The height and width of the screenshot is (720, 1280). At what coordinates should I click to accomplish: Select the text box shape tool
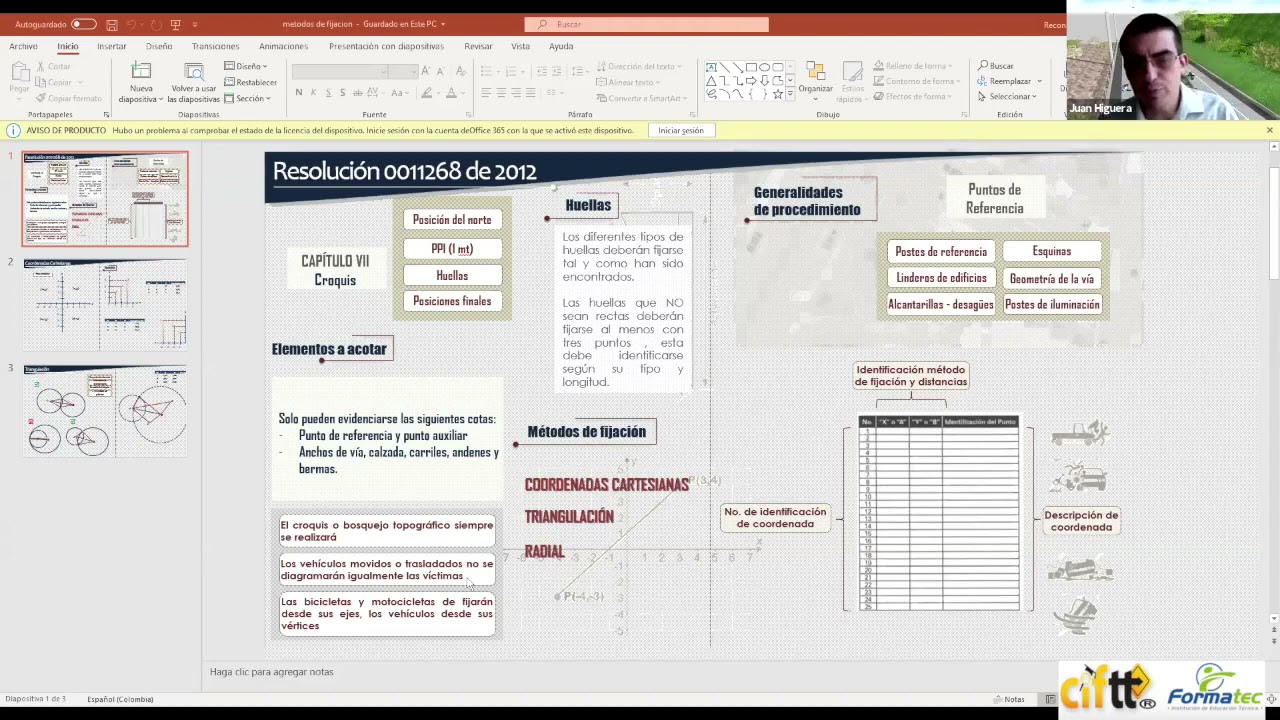pyautogui.click(x=711, y=68)
